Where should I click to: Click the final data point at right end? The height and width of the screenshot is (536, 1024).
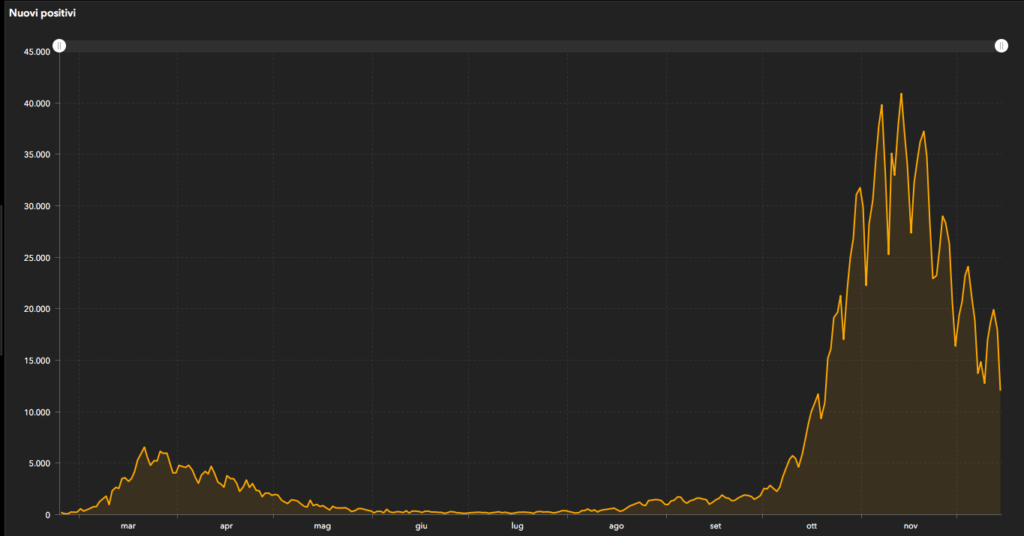tap(1000, 389)
